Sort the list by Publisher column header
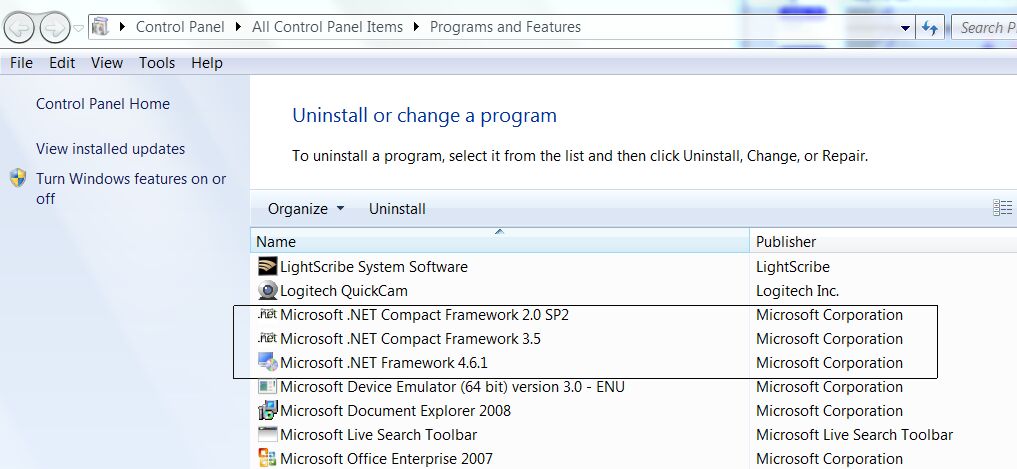Image resolution: width=1017 pixels, height=469 pixels. (786, 241)
